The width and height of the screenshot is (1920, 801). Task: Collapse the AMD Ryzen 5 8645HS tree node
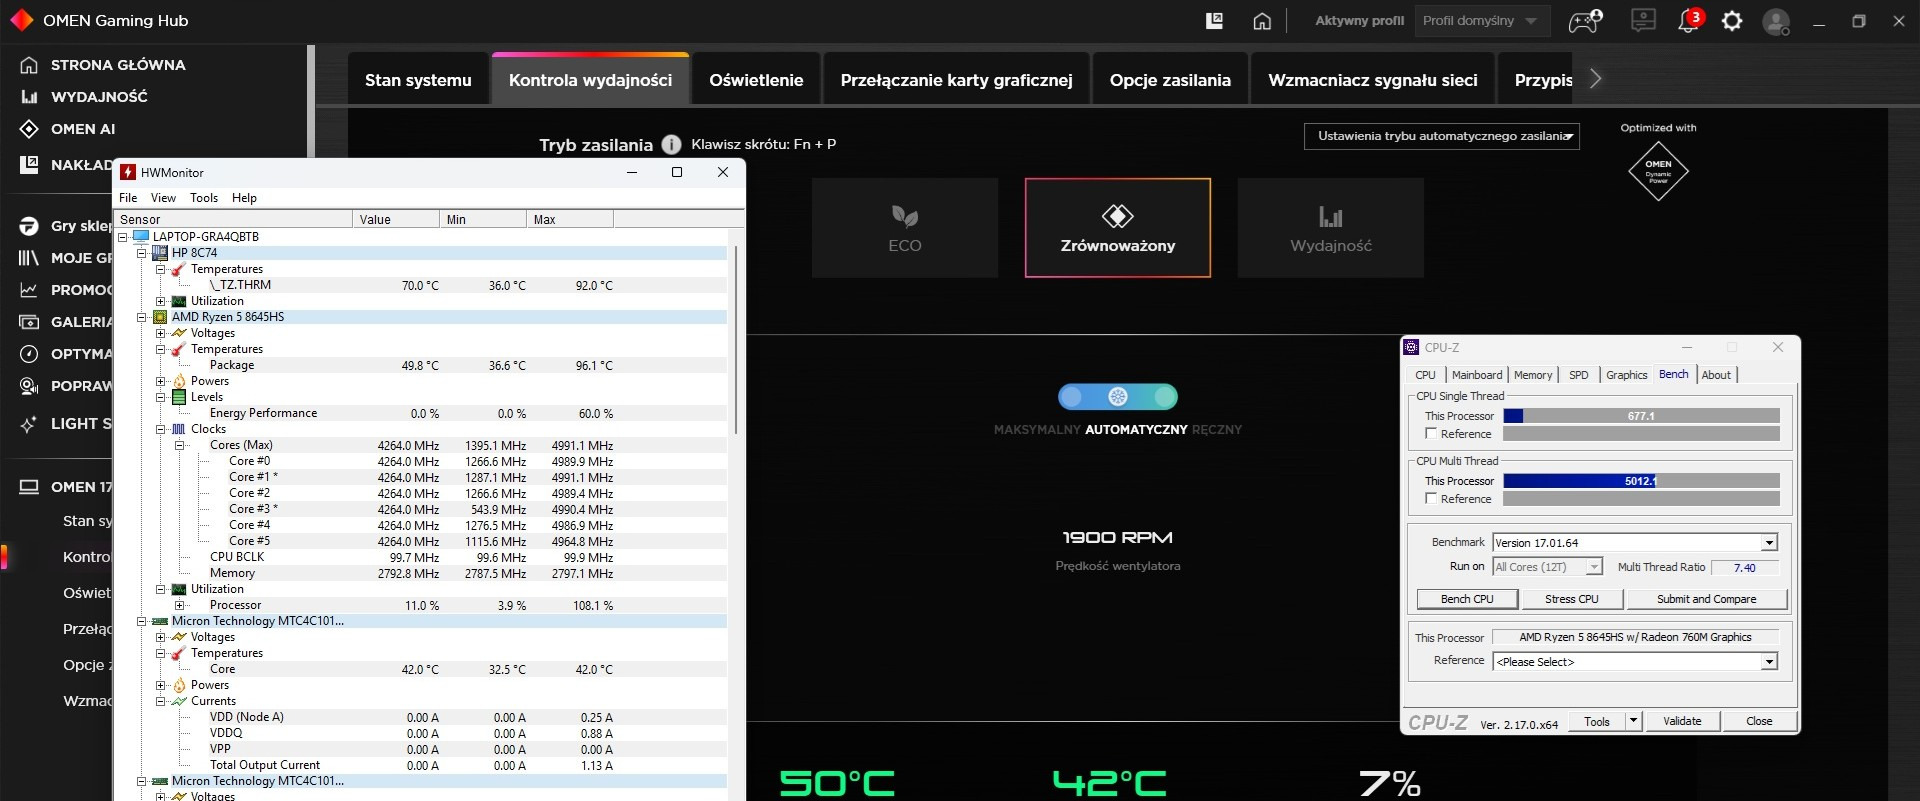click(x=142, y=317)
